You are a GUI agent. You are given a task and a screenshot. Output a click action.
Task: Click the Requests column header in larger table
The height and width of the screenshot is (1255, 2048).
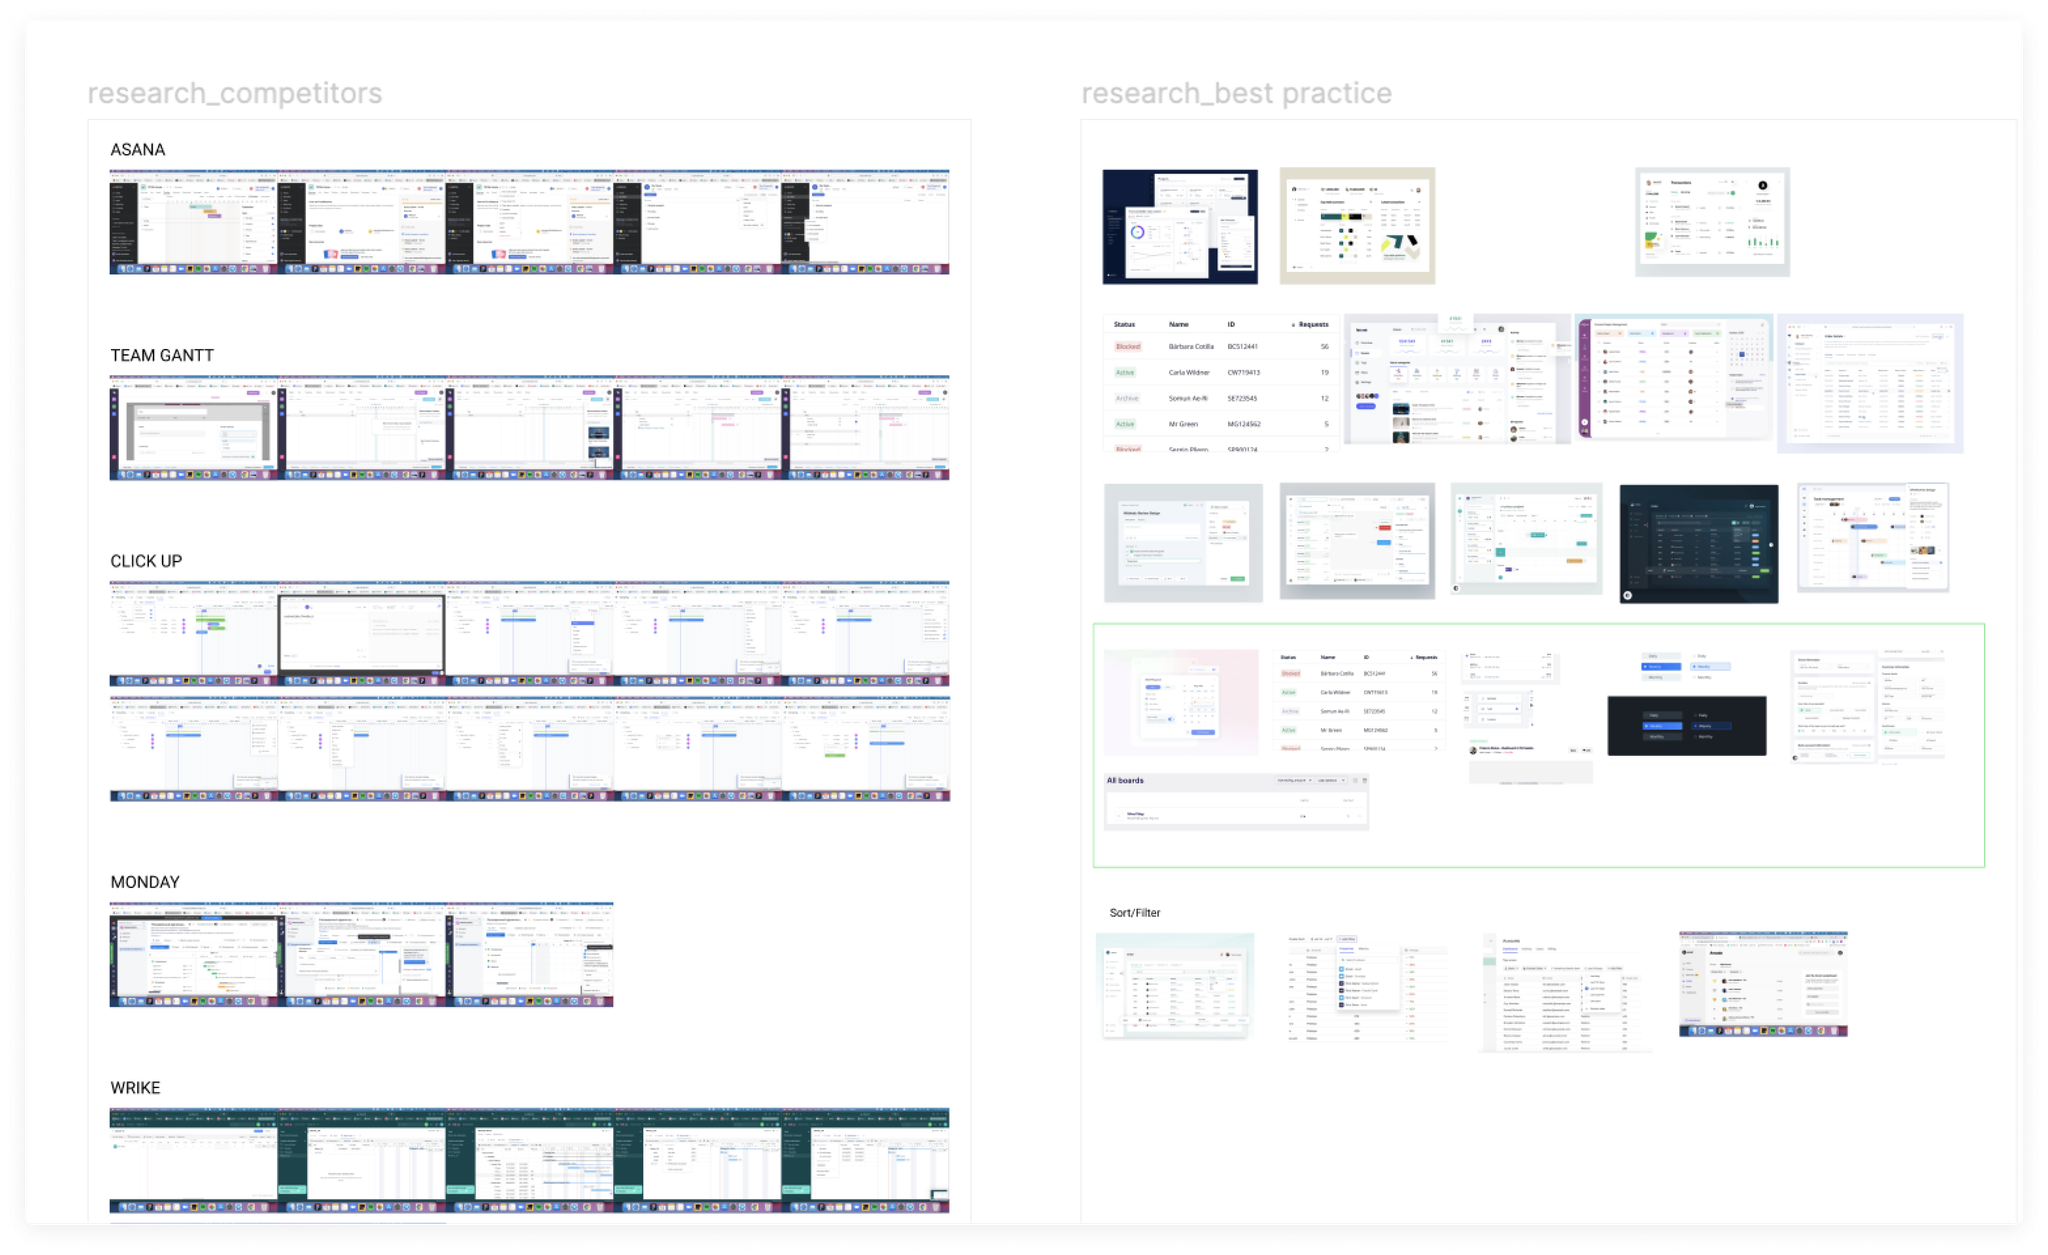click(1311, 325)
